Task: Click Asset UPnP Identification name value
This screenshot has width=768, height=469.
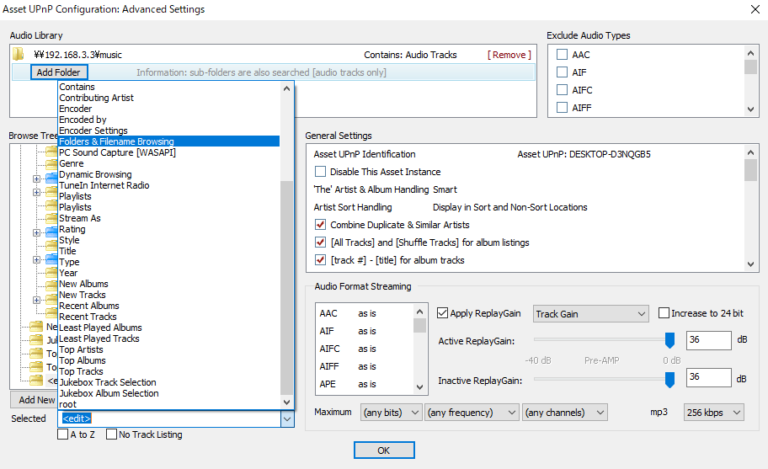Action: 584,154
